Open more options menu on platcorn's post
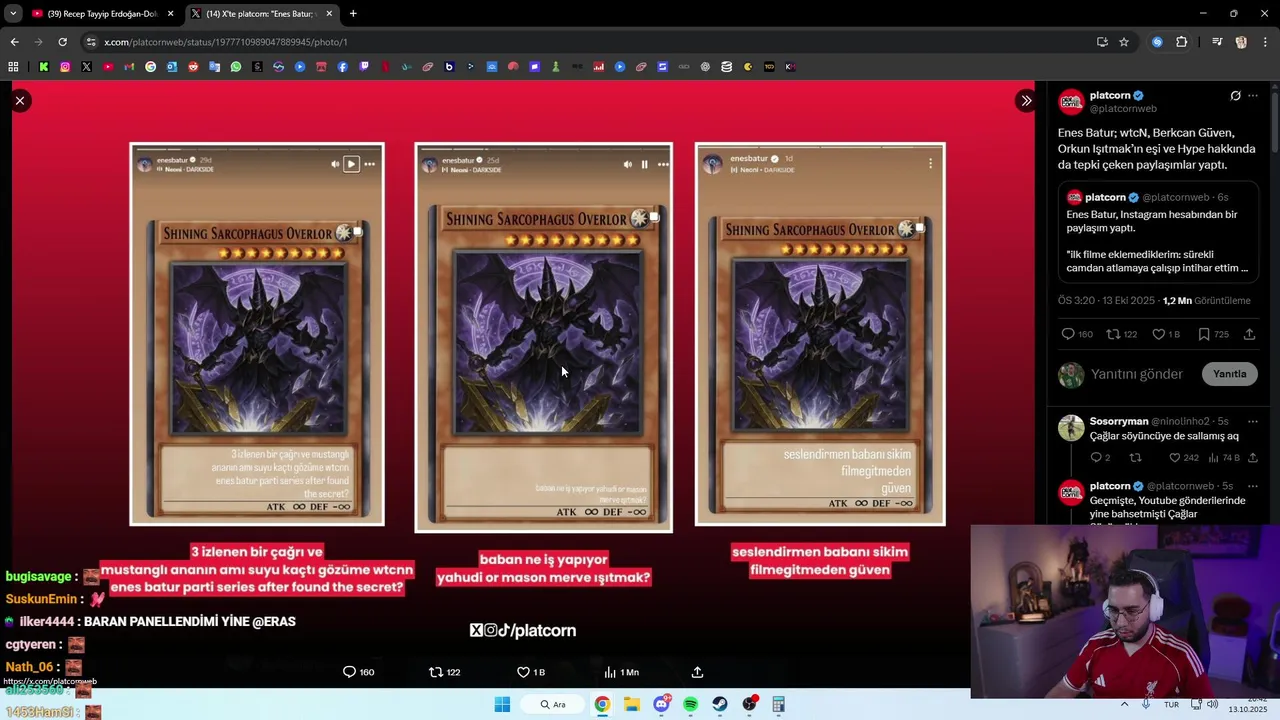Image resolution: width=1280 pixels, height=720 pixels. pyautogui.click(x=1253, y=96)
